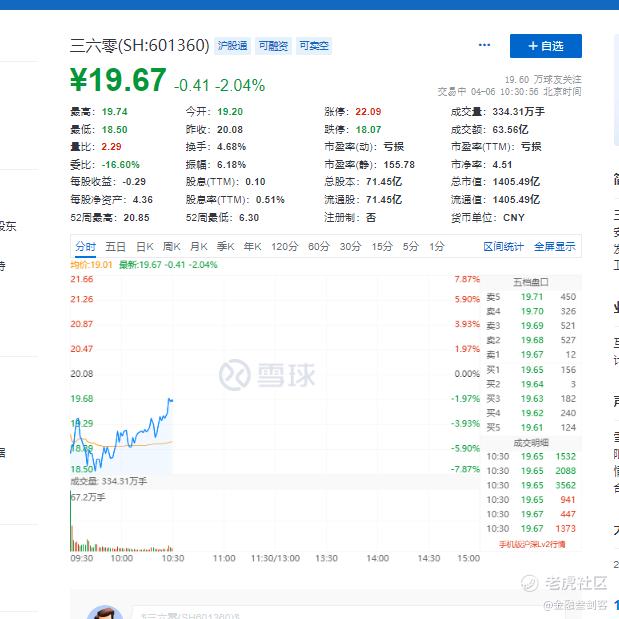This screenshot has height=619, width=619.
Task: Click the 买5 row at 19.61
Action: [531, 428]
